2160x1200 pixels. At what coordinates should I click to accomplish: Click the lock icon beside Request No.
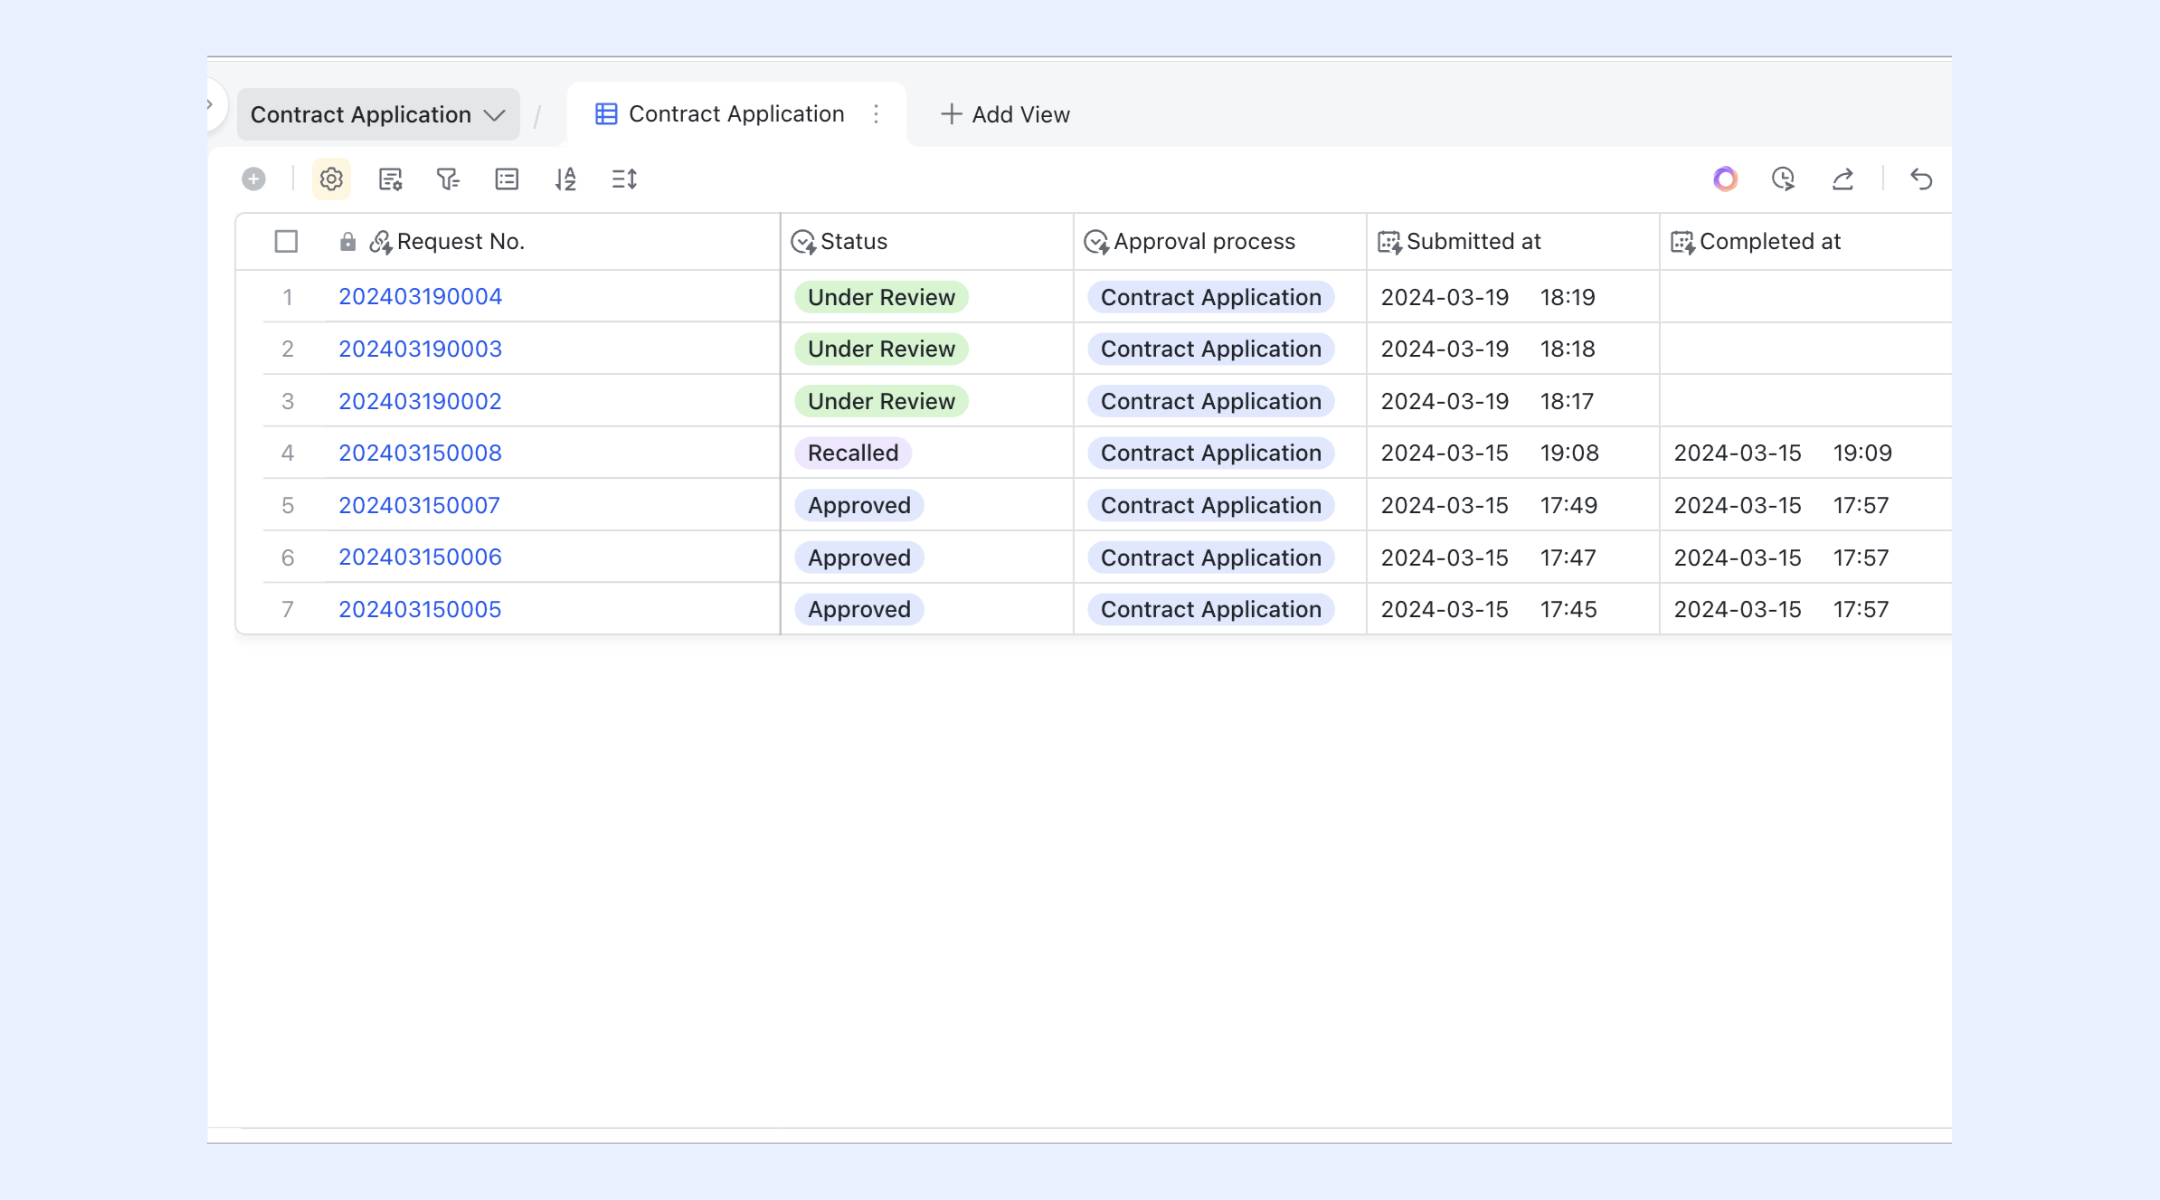click(348, 241)
